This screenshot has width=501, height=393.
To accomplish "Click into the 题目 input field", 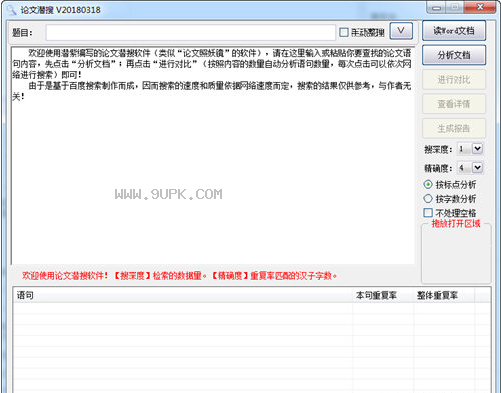I will point(190,32).
